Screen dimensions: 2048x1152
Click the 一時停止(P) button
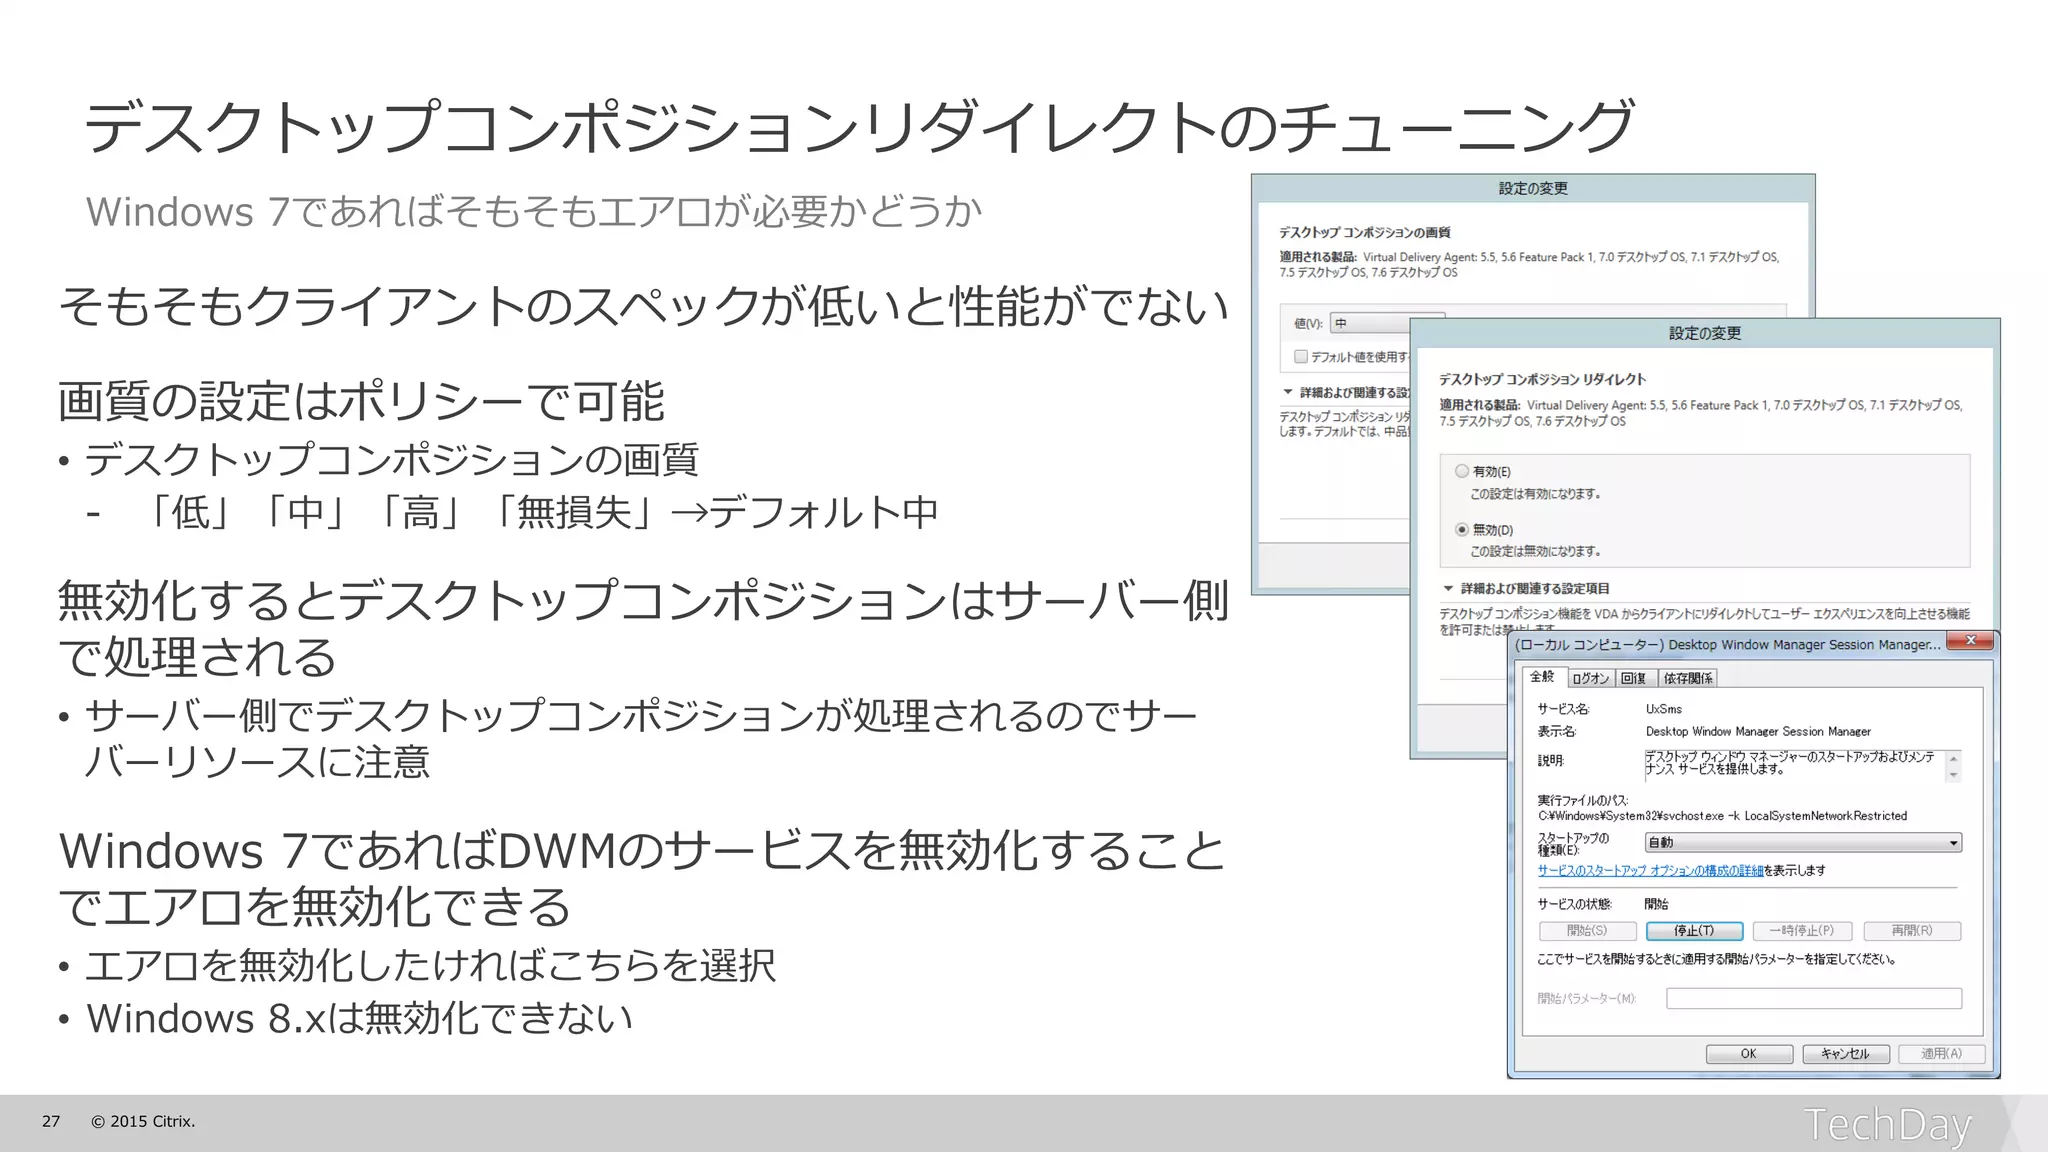click(1802, 931)
